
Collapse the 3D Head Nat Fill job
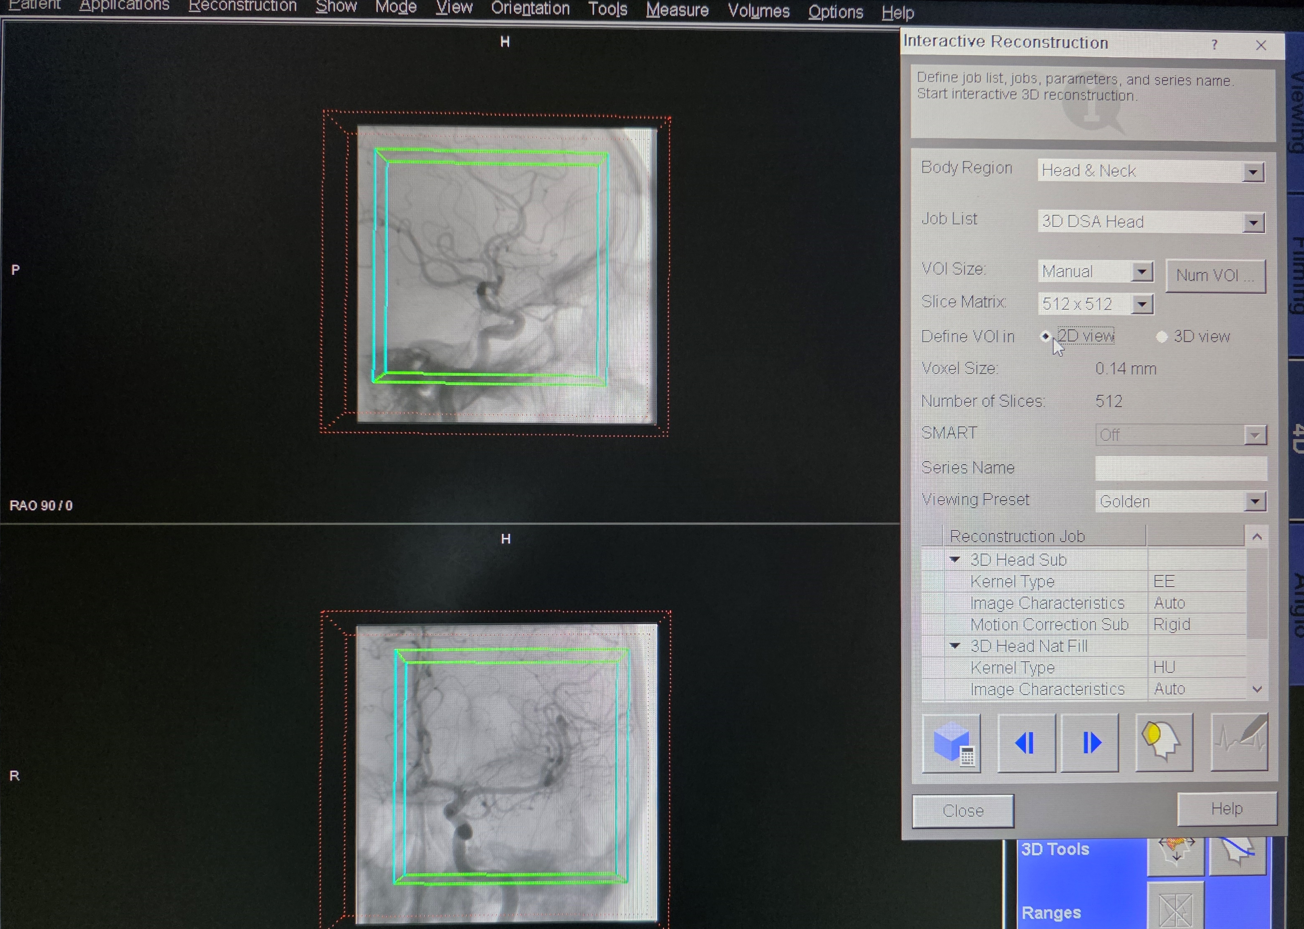(955, 646)
